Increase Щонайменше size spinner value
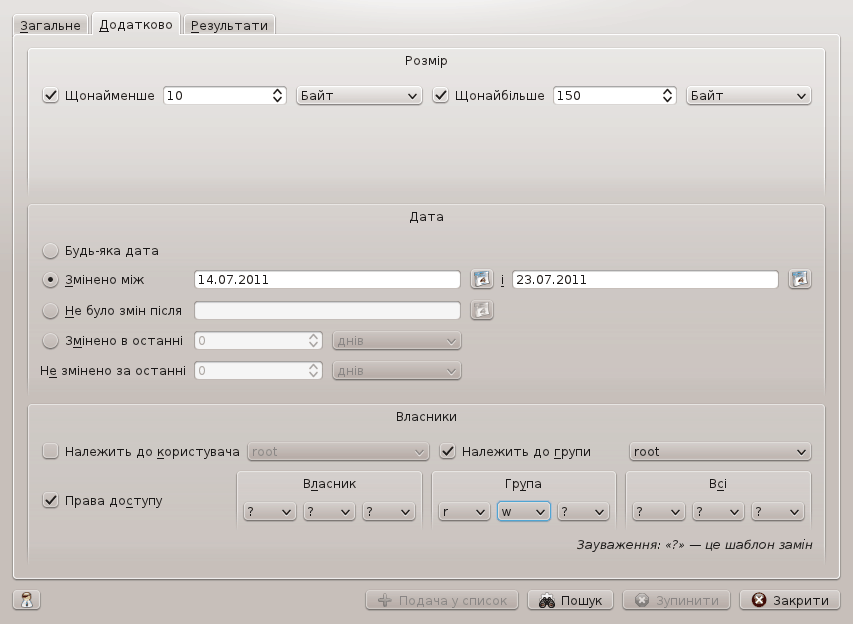This screenshot has width=853, height=624. pos(278,92)
